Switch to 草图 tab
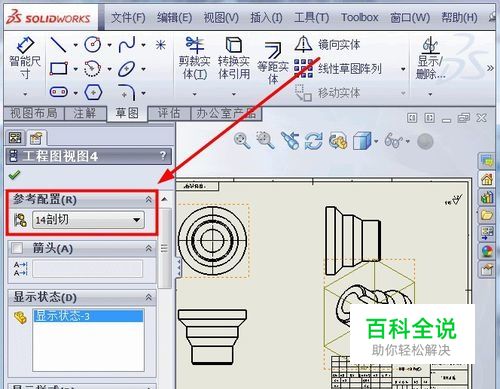The image size is (500, 389). [127, 114]
